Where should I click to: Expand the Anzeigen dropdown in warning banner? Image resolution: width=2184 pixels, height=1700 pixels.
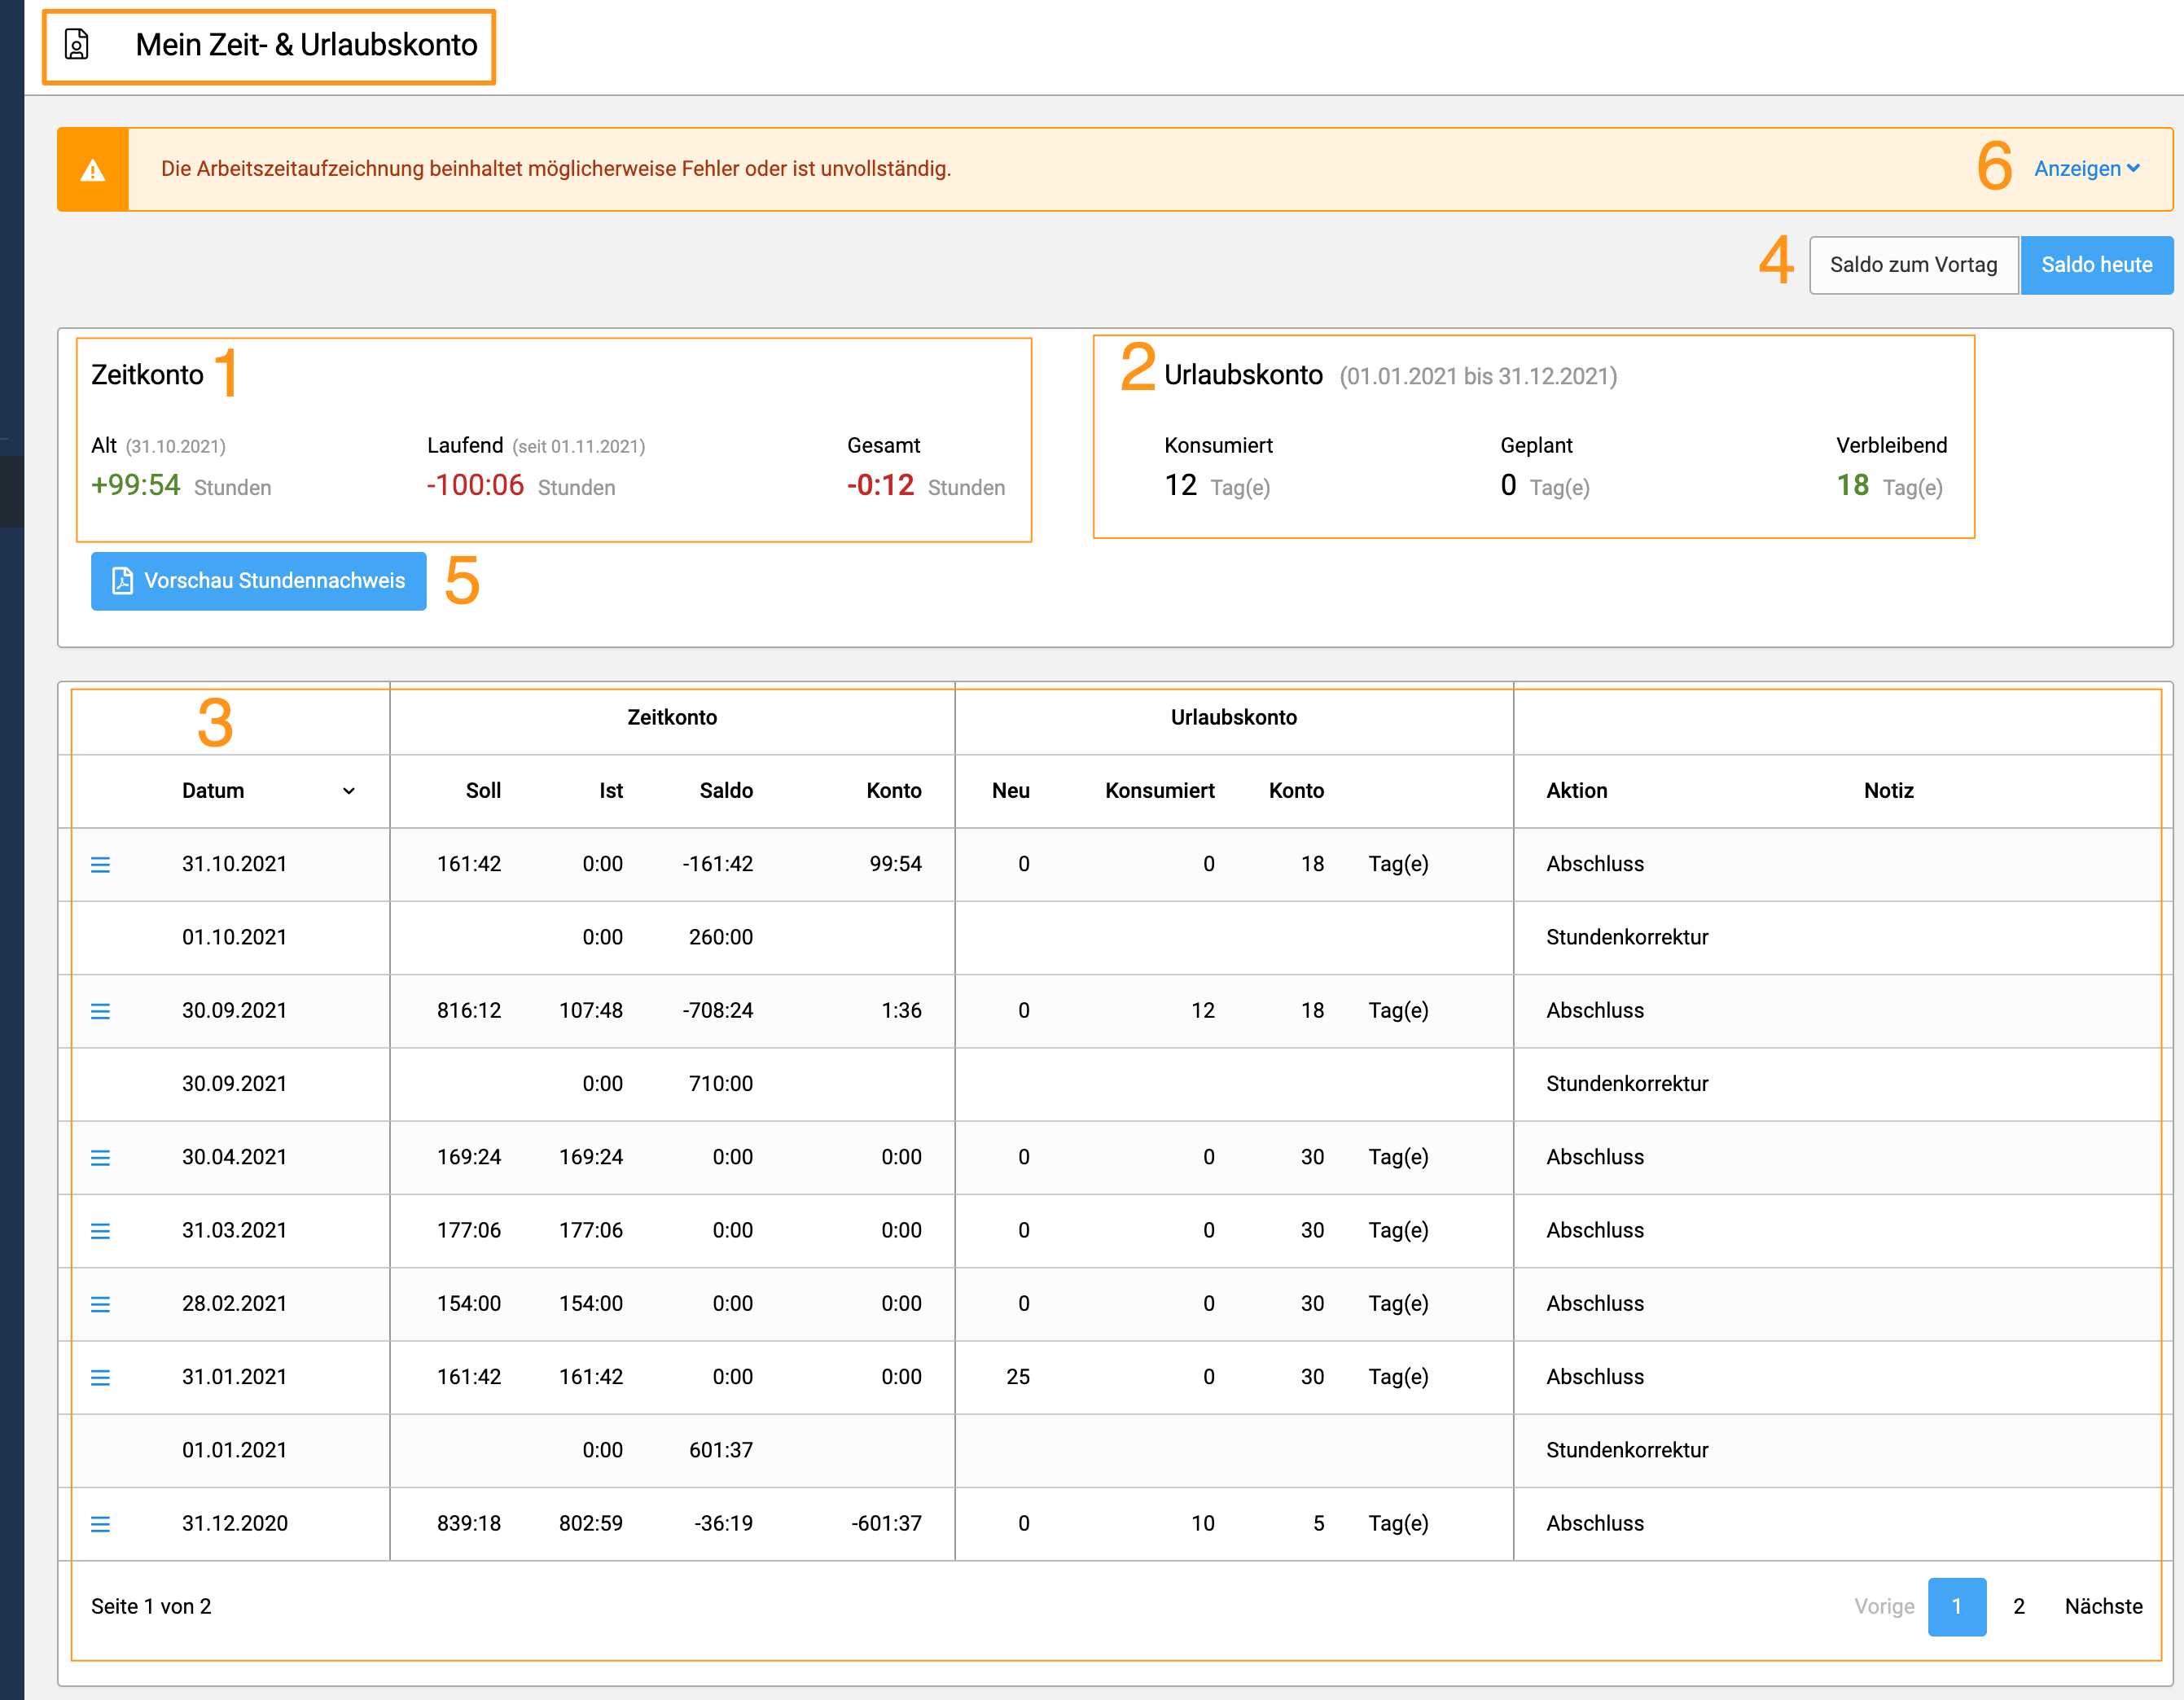[2086, 169]
